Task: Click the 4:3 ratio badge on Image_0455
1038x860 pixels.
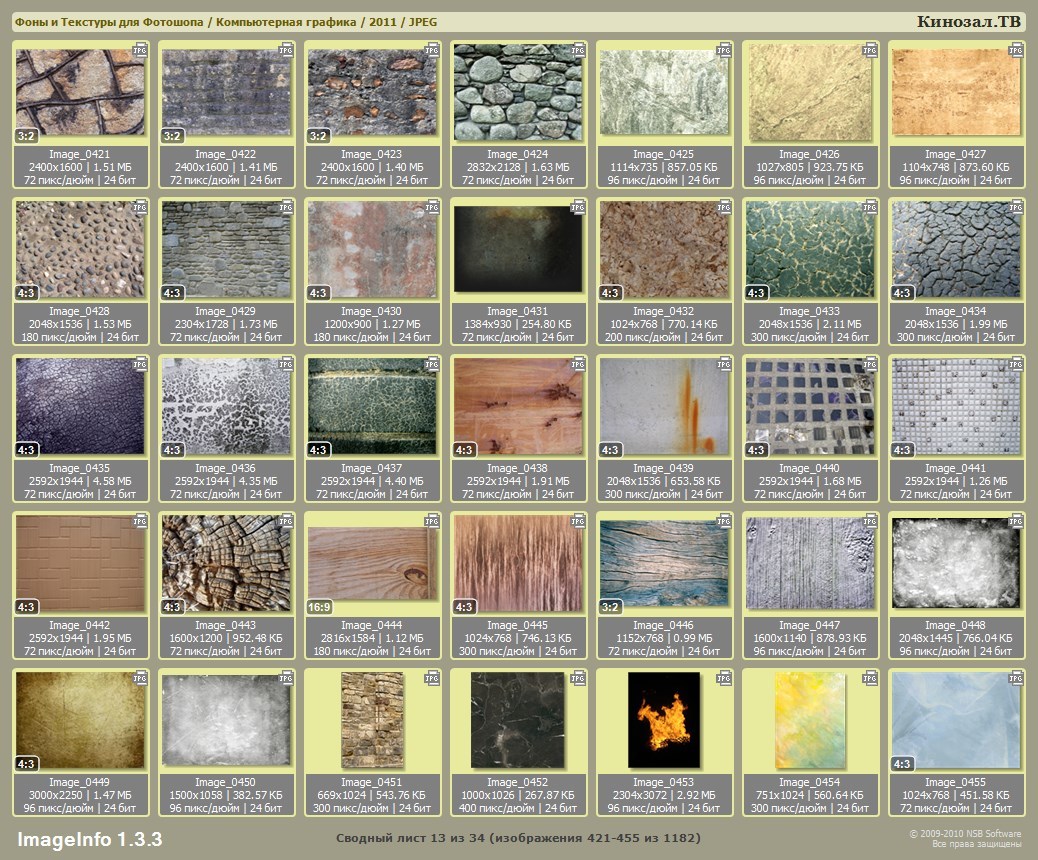Action: 902,765
